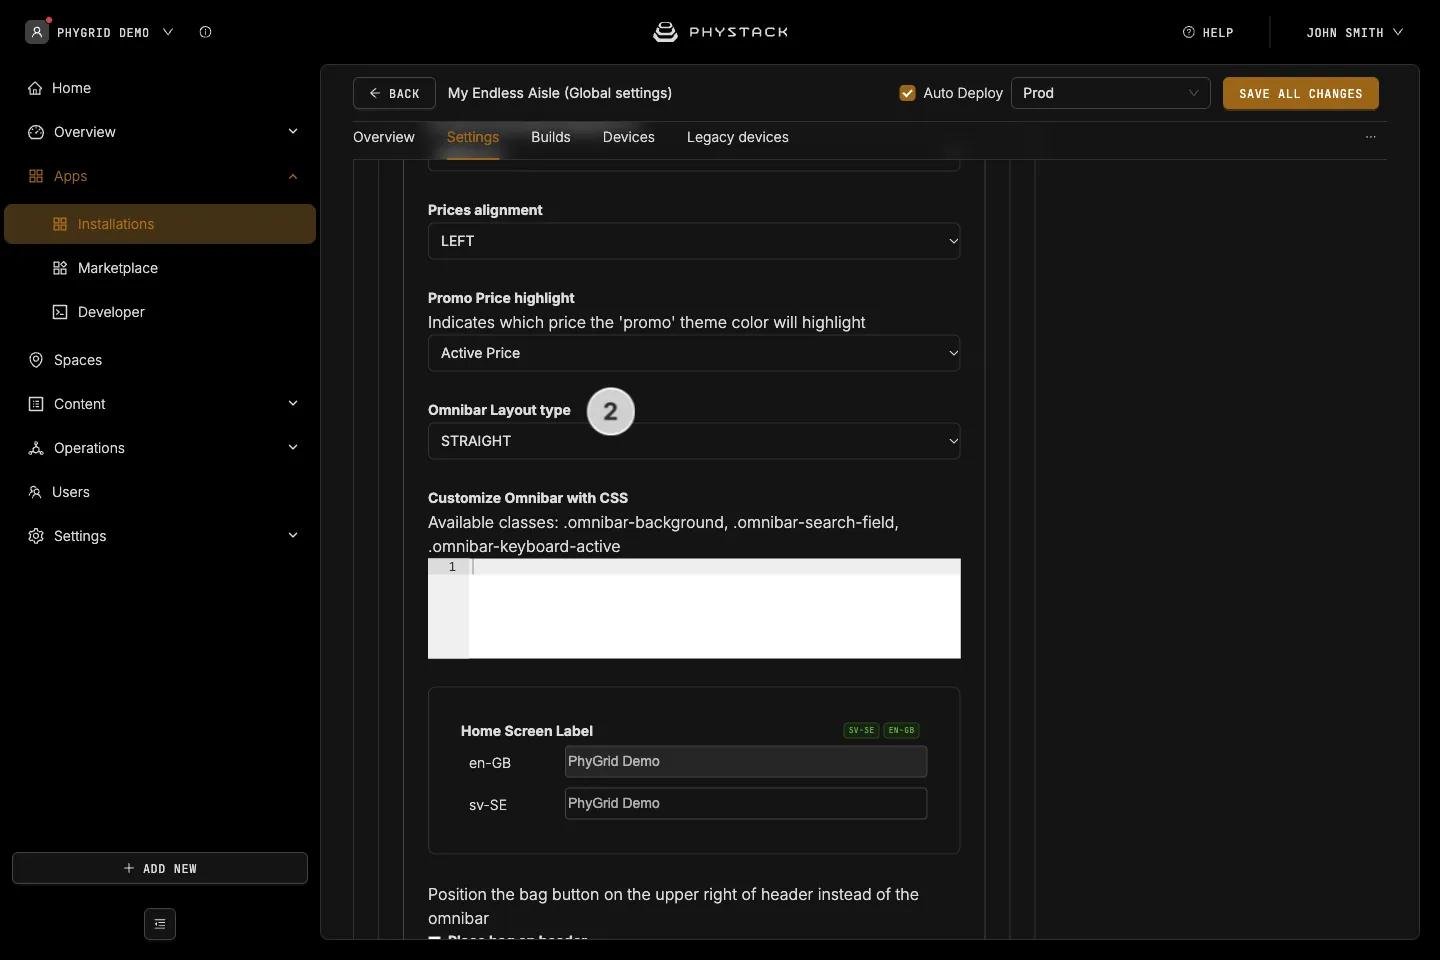Click the en-GB Home Screen Label field
Image resolution: width=1440 pixels, height=960 pixels.
(746, 761)
